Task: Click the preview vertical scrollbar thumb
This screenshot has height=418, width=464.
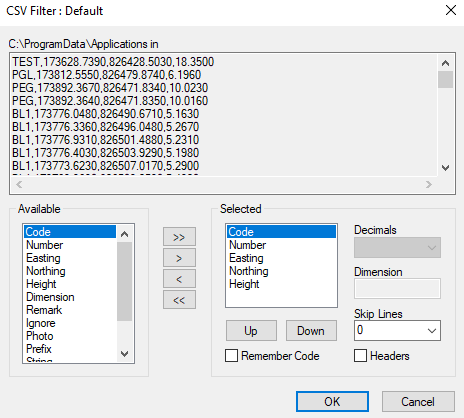Action: 445,79
